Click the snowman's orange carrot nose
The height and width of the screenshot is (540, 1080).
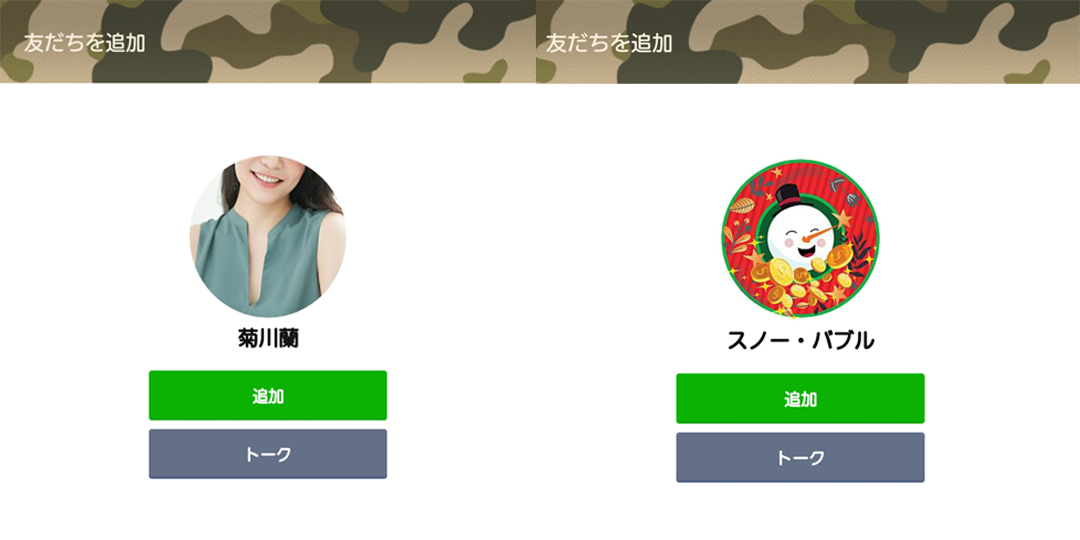pyautogui.click(x=820, y=235)
